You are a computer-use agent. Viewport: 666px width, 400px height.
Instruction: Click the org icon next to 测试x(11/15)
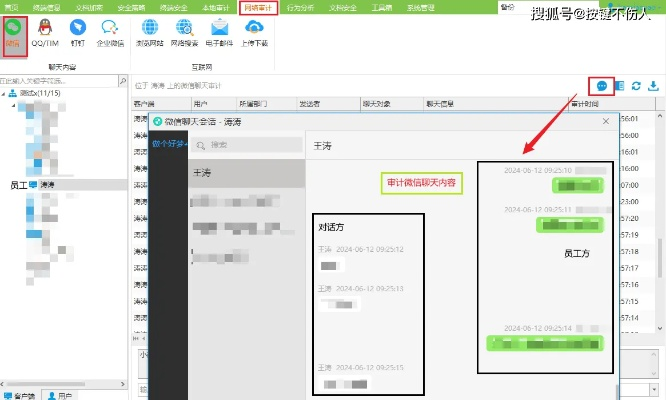point(13,93)
